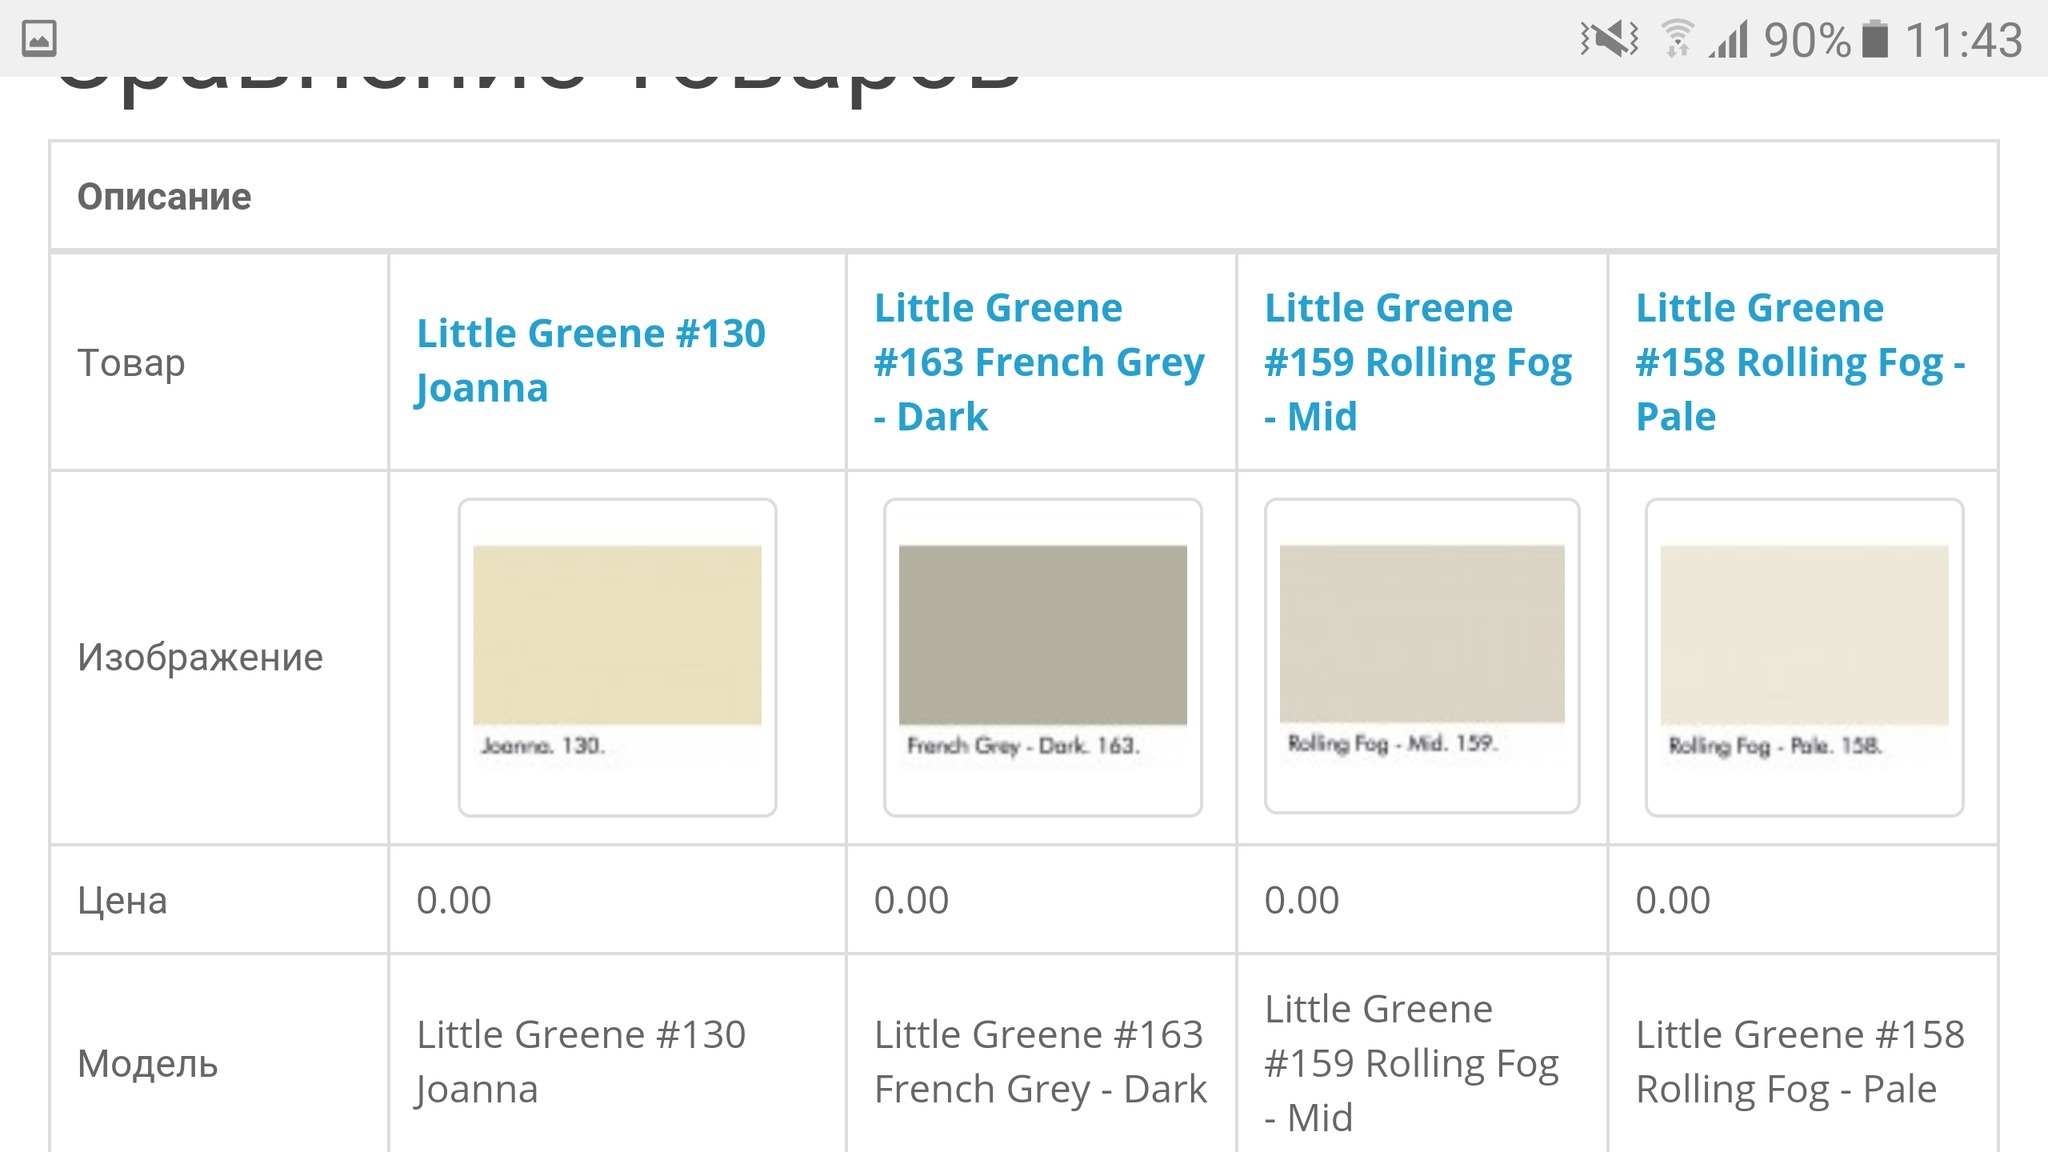This screenshot has height=1152, width=2048.
Task: Open Little Greene #163 French Grey Dark link
Action: (1039, 361)
